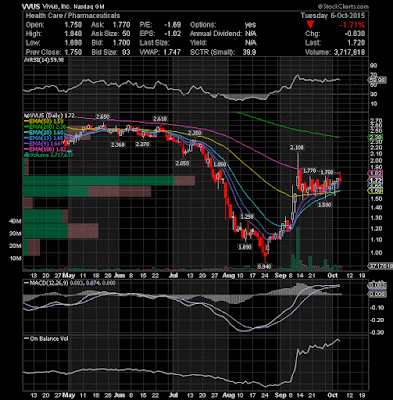This screenshot has height=400, width=393.
Task: Click the yellow EMA(50) legend entry
Action: (x=43, y=121)
